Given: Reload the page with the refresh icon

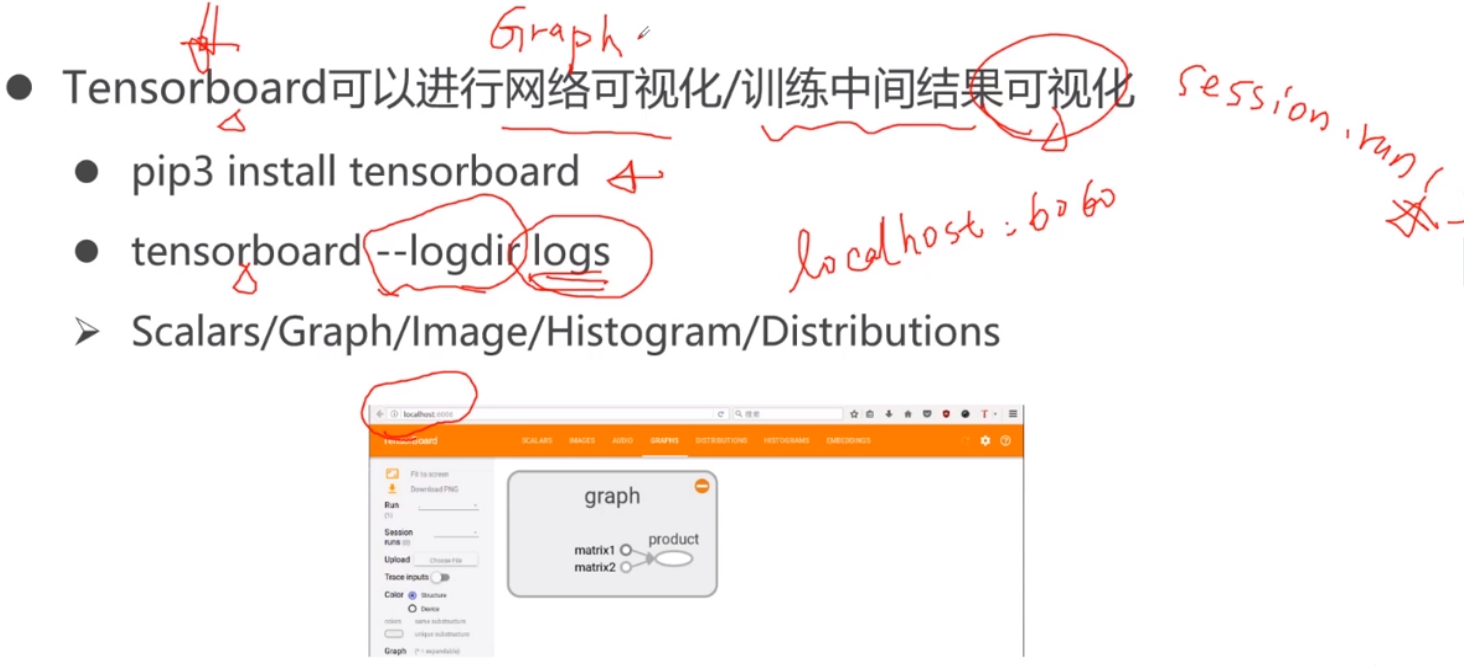Looking at the screenshot, I should [x=721, y=414].
